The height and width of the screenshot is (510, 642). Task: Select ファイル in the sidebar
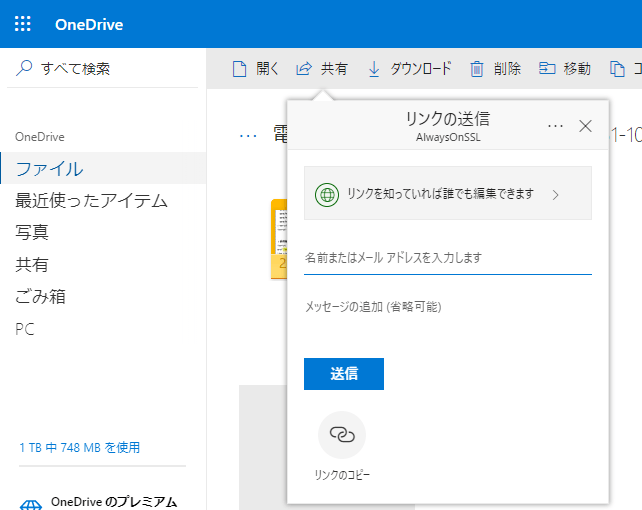(103, 168)
